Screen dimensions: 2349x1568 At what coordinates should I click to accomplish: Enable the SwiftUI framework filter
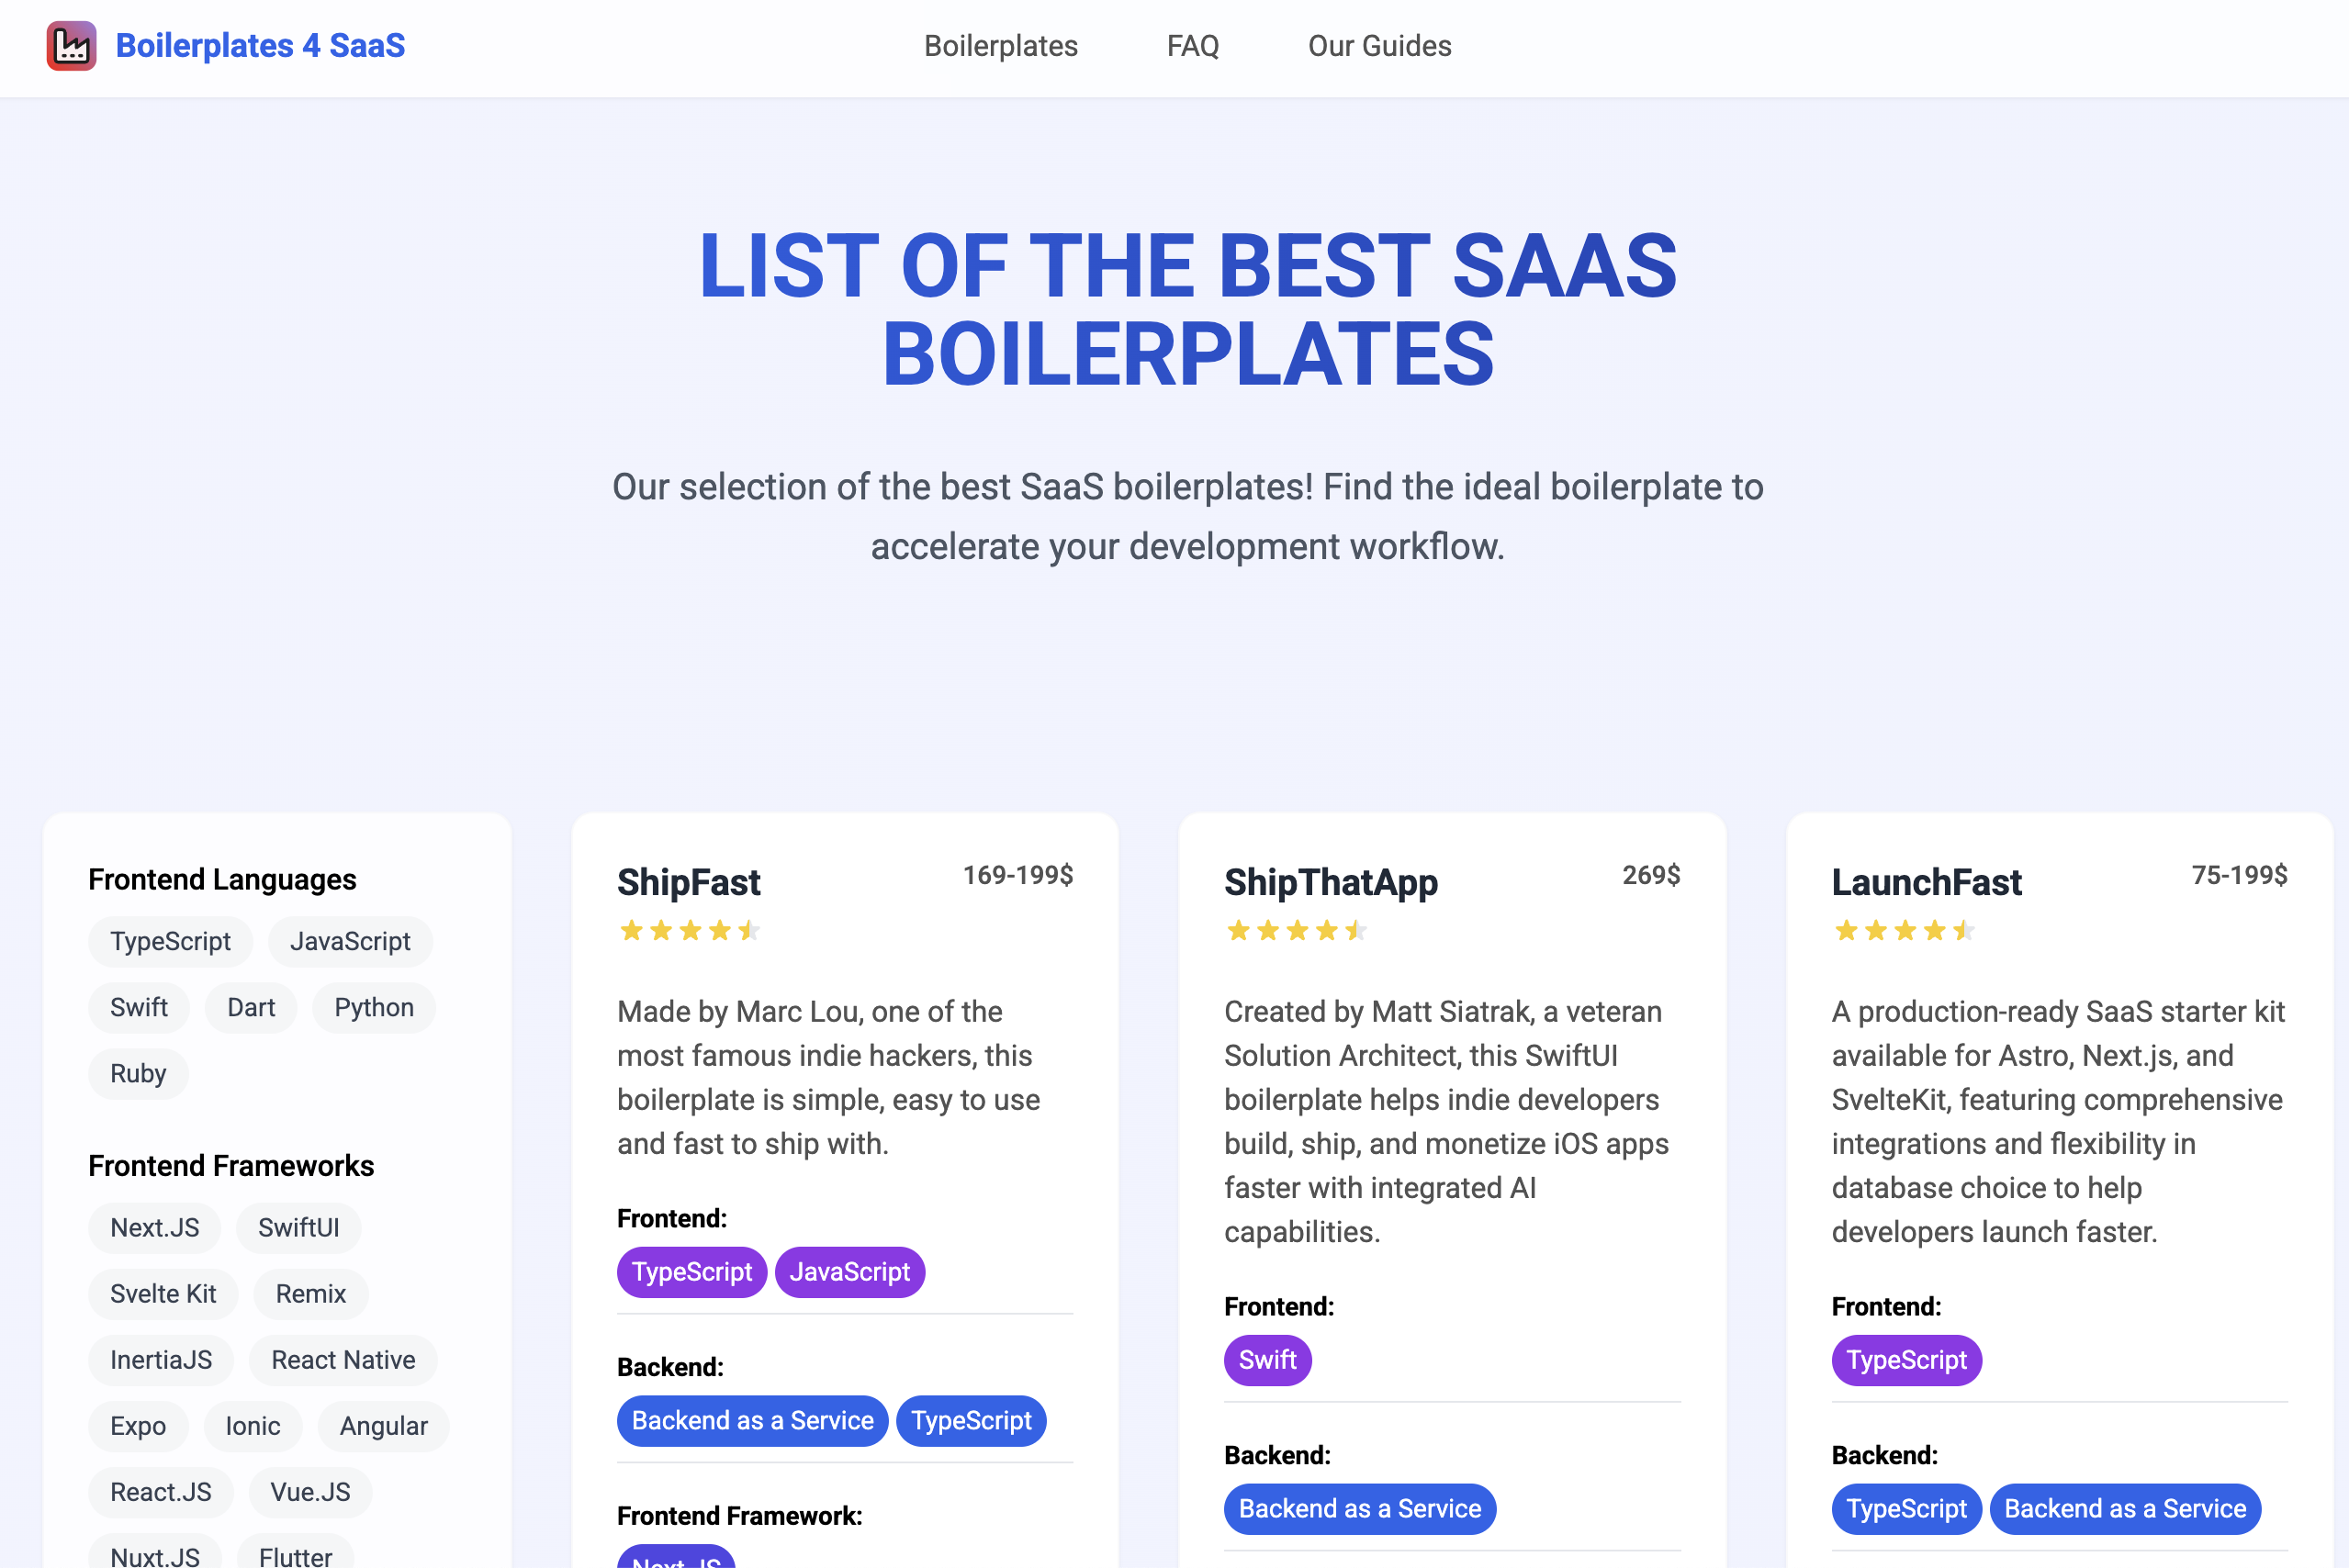click(298, 1227)
